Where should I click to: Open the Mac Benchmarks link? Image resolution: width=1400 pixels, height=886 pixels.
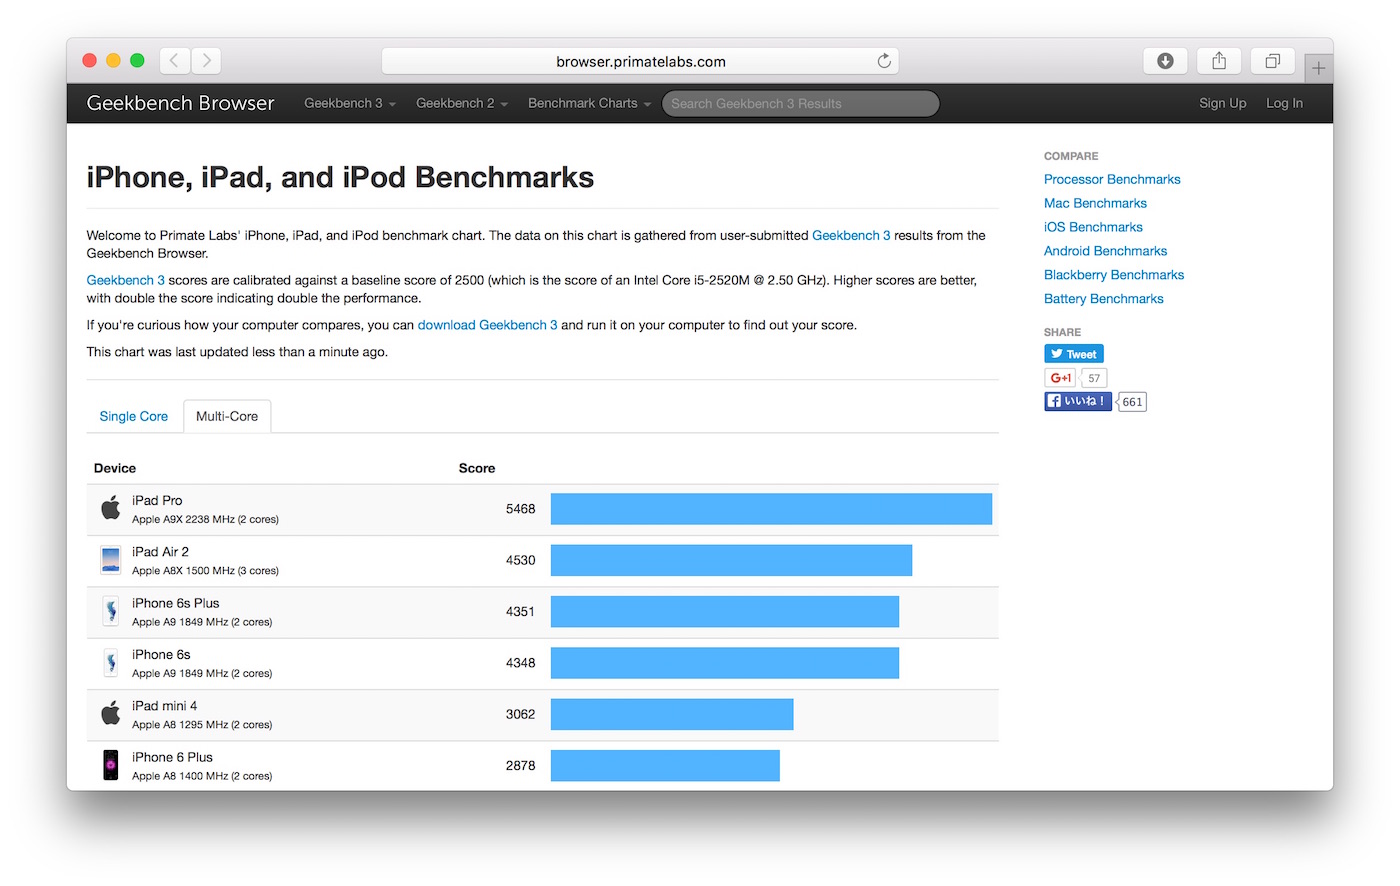tap(1095, 203)
